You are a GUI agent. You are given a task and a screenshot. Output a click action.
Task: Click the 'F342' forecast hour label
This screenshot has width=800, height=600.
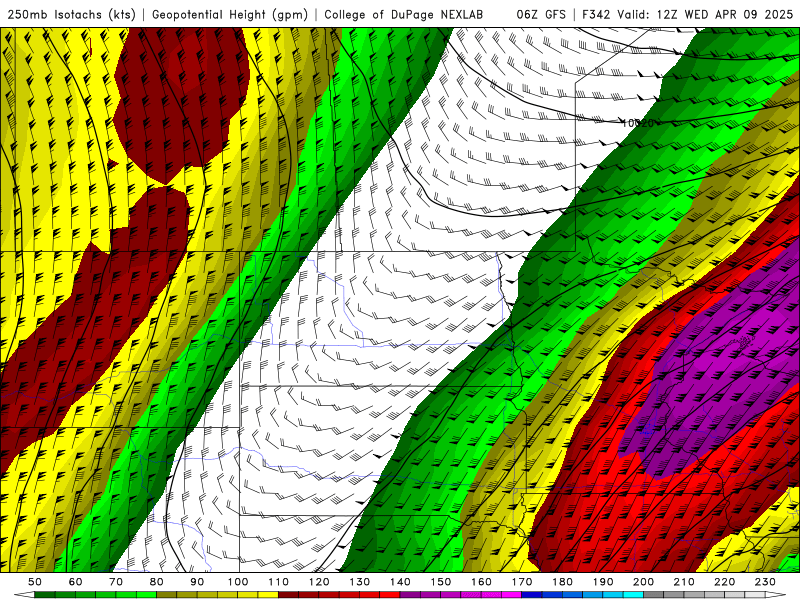pyautogui.click(x=595, y=14)
